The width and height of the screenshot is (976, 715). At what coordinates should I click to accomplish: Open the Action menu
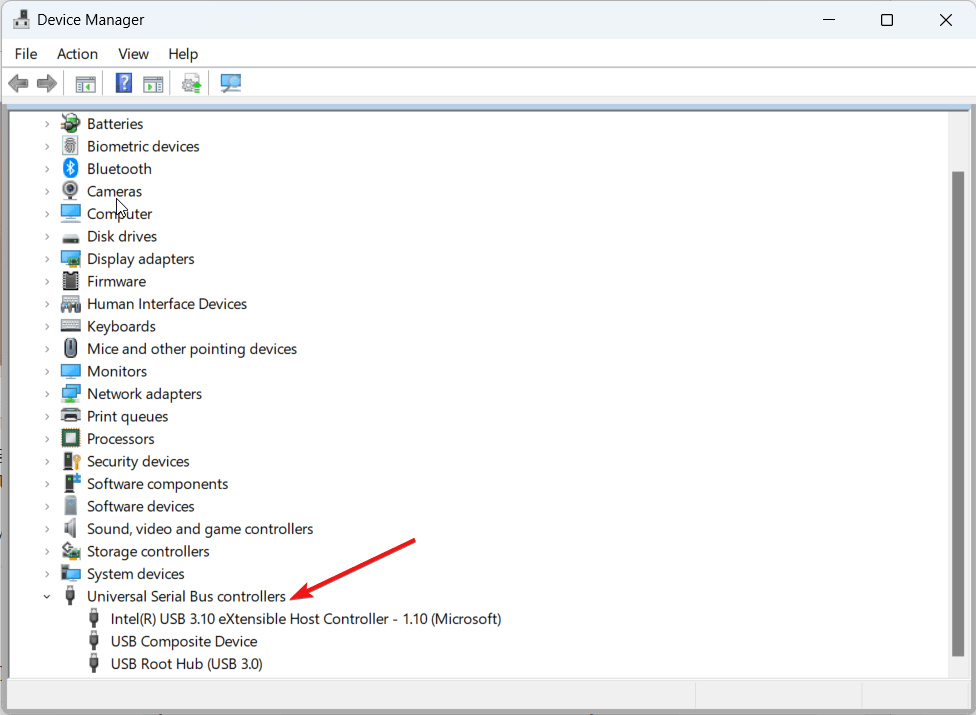77,54
